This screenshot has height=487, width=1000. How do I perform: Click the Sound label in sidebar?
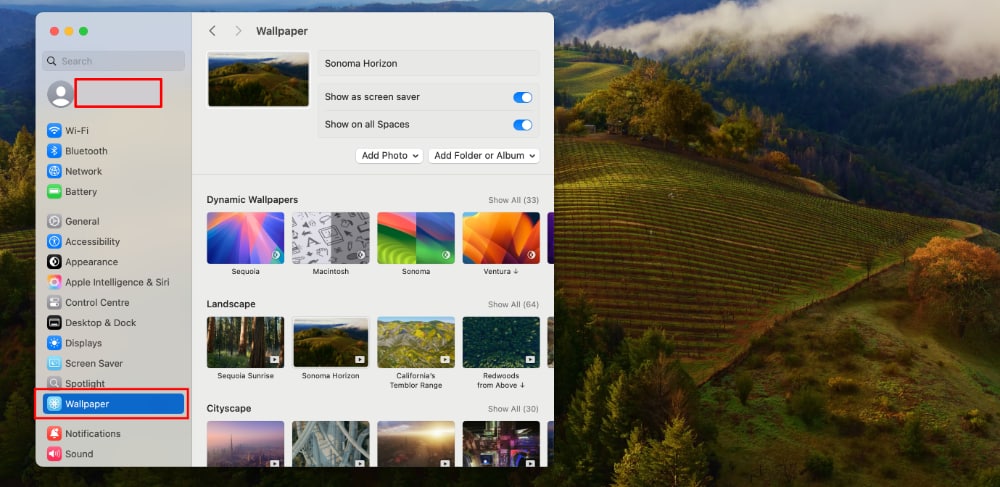pyautogui.click(x=79, y=454)
